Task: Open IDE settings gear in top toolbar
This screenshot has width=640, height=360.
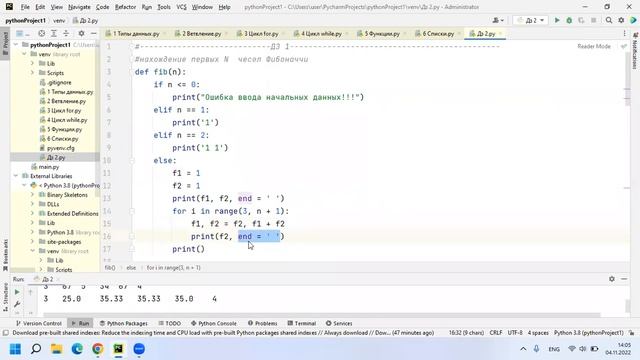Action: pos(621,20)
